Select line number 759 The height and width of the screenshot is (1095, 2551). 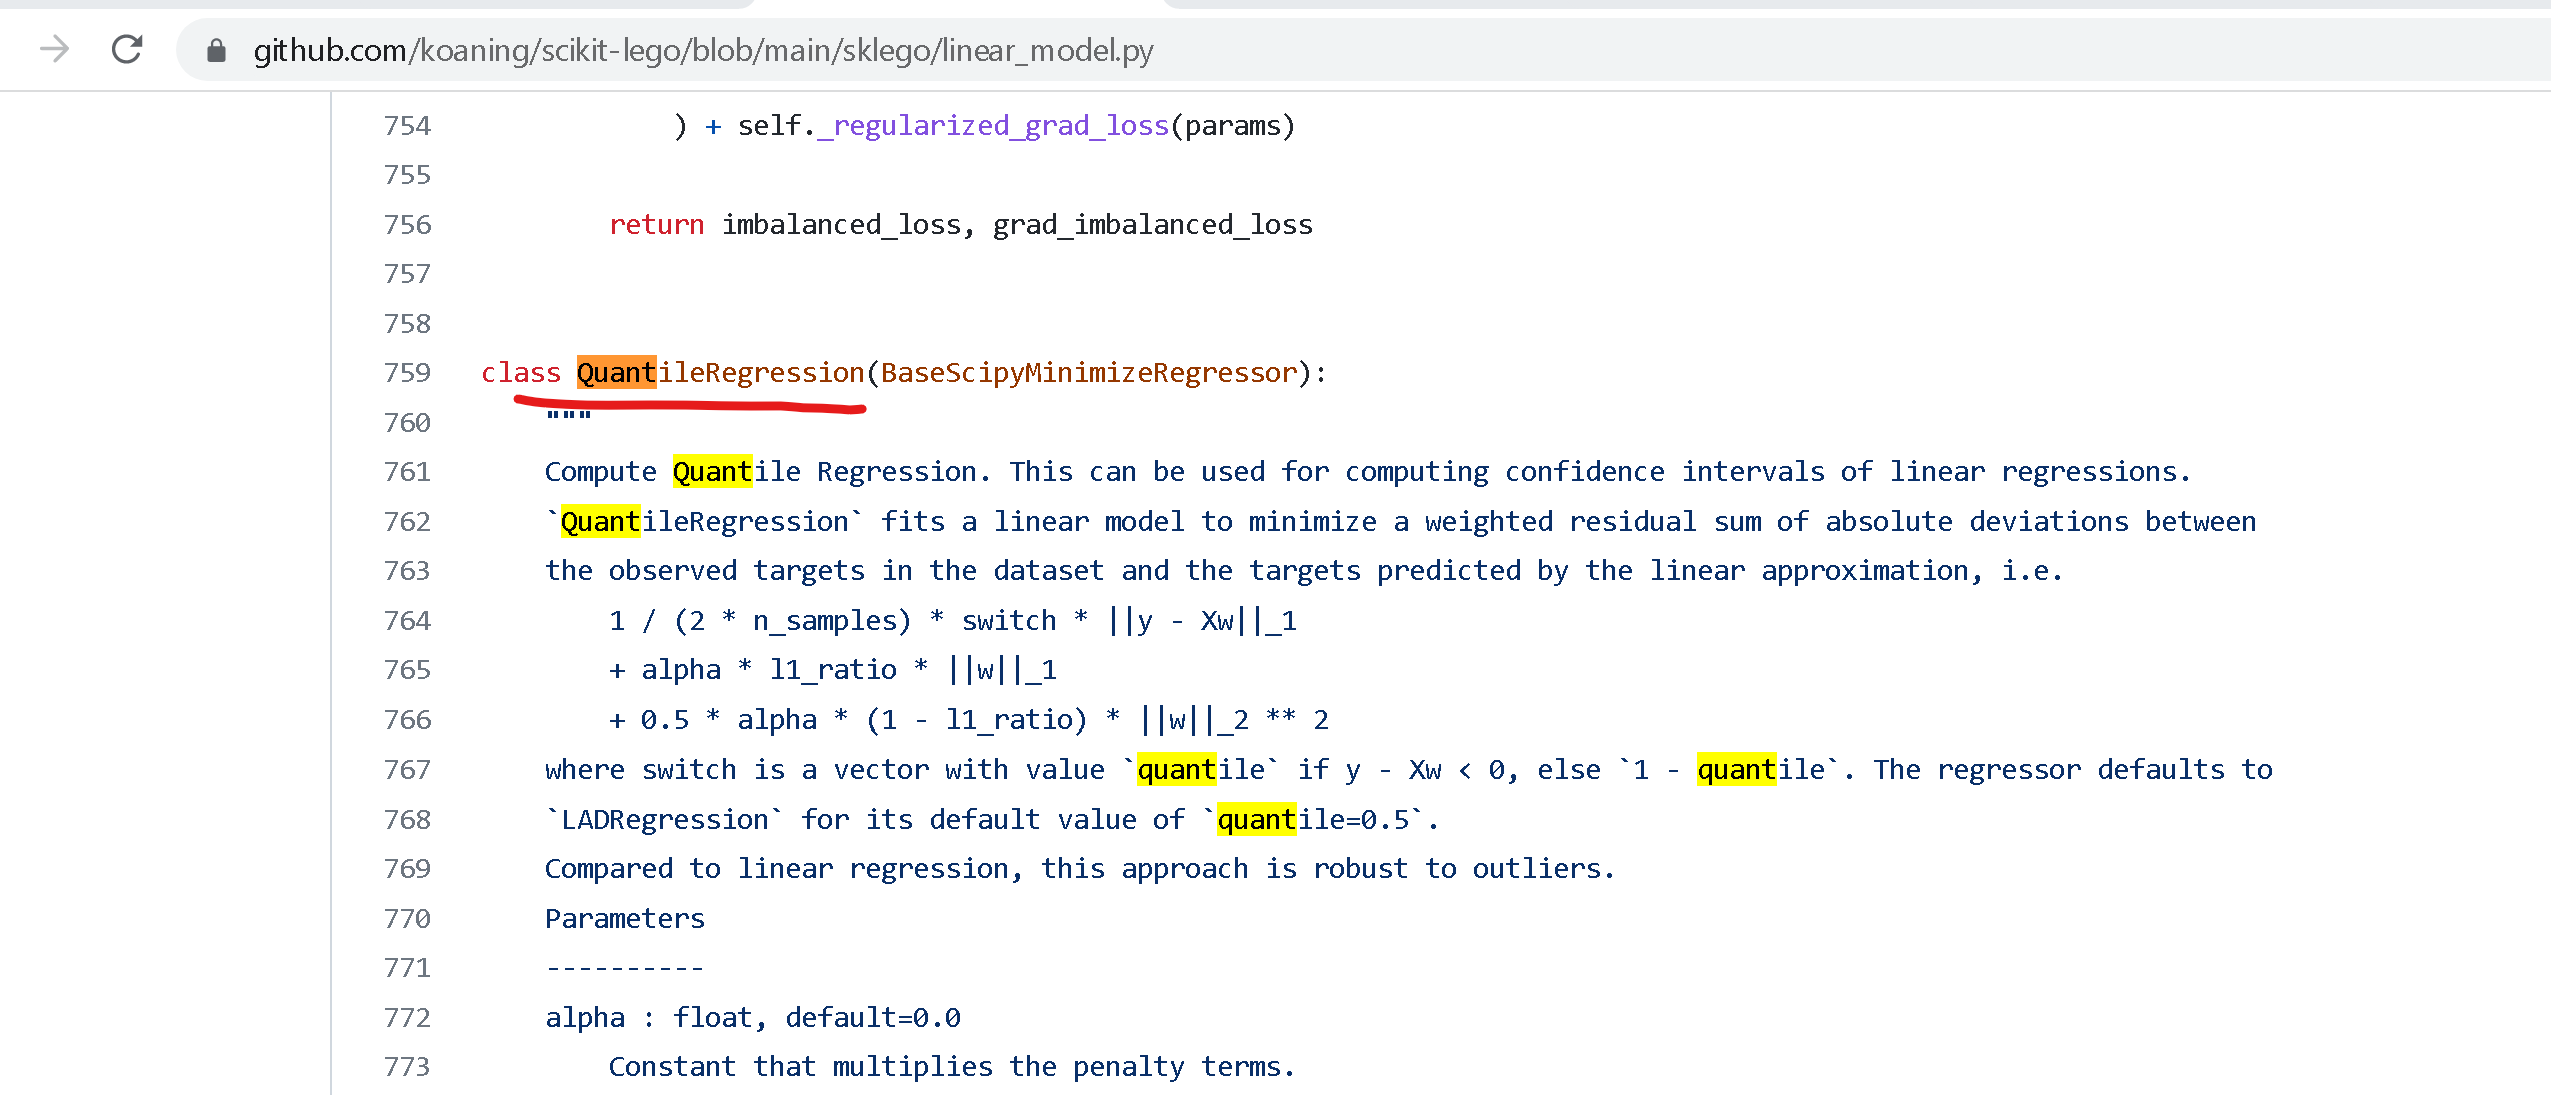(406, 371)
